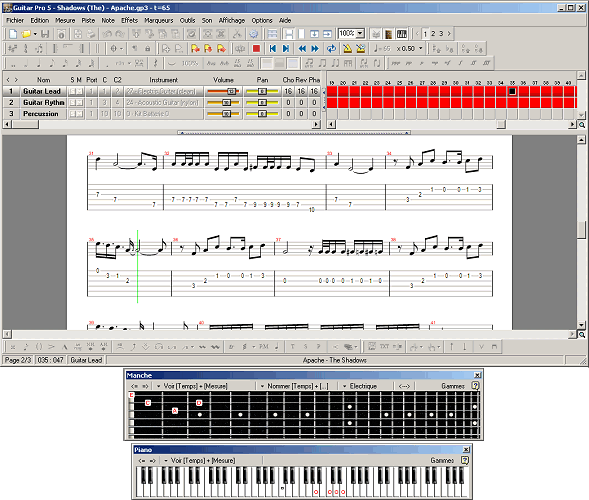This screenshot has width=589, height=500.
Task: Apply the 8va octave icon
Action: click(x=211, y=63)
